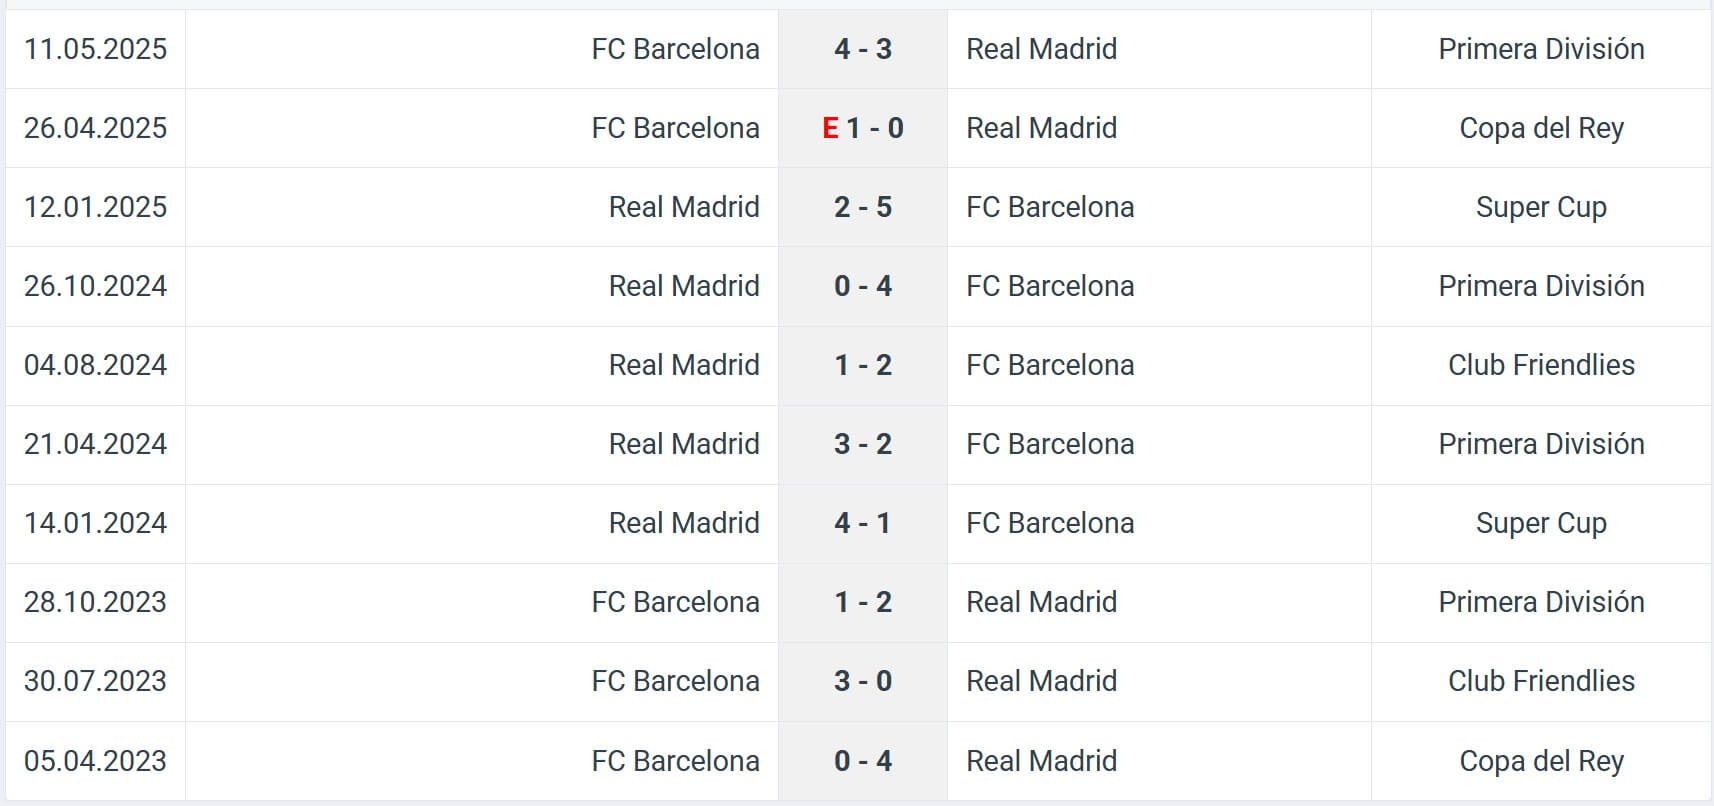Click Real Madrid away team on 28.10.2023

coord(1041,602)
